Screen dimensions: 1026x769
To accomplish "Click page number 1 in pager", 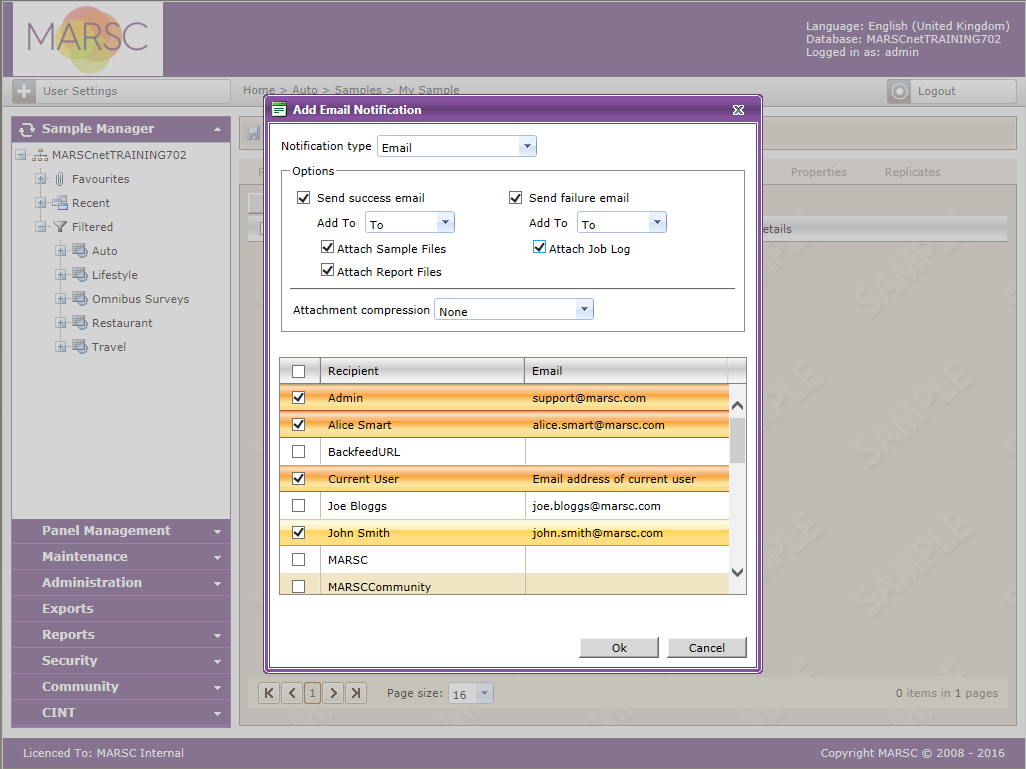I will [313, 693].
